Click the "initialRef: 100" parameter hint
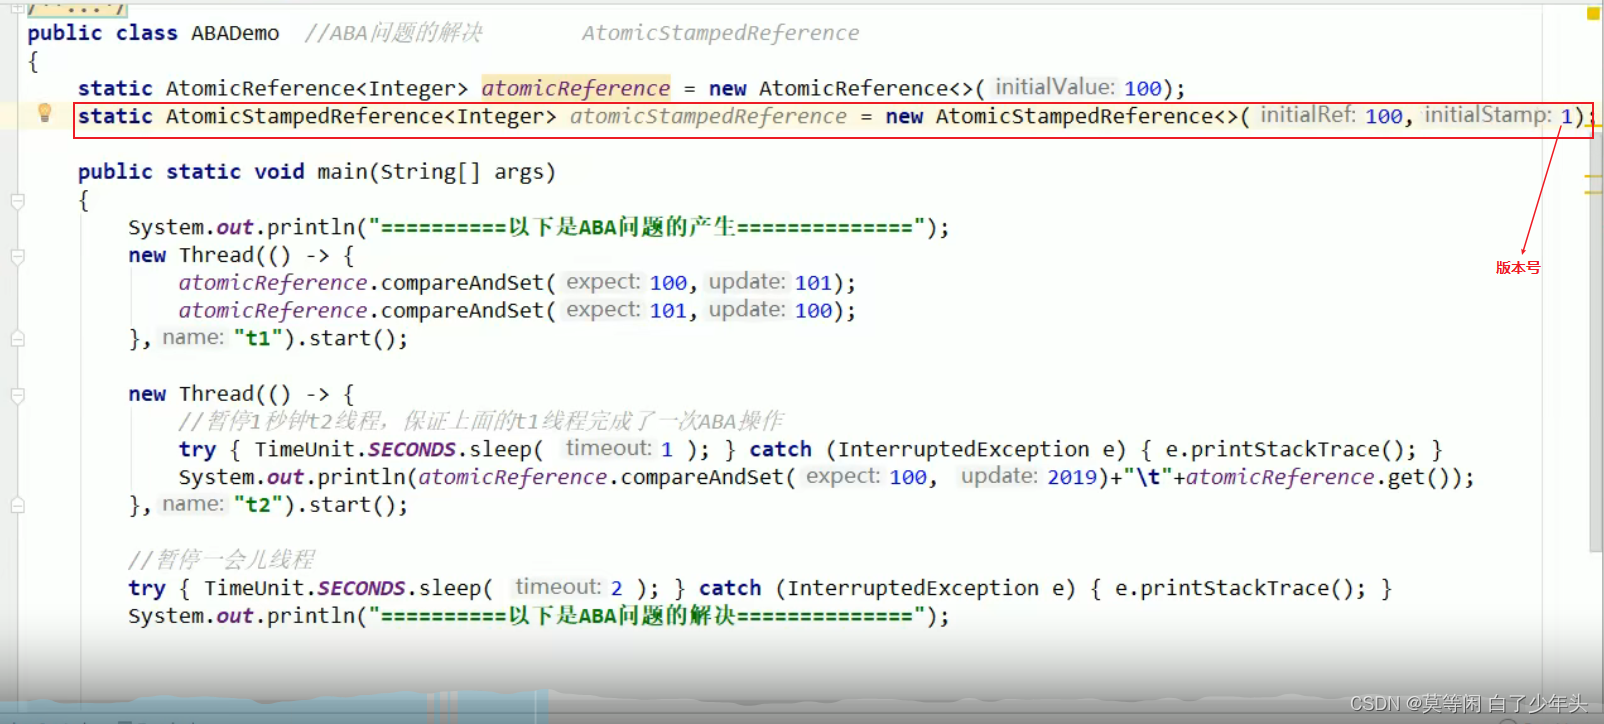The image size is (1604, 724). click(x=1331, y=116)
